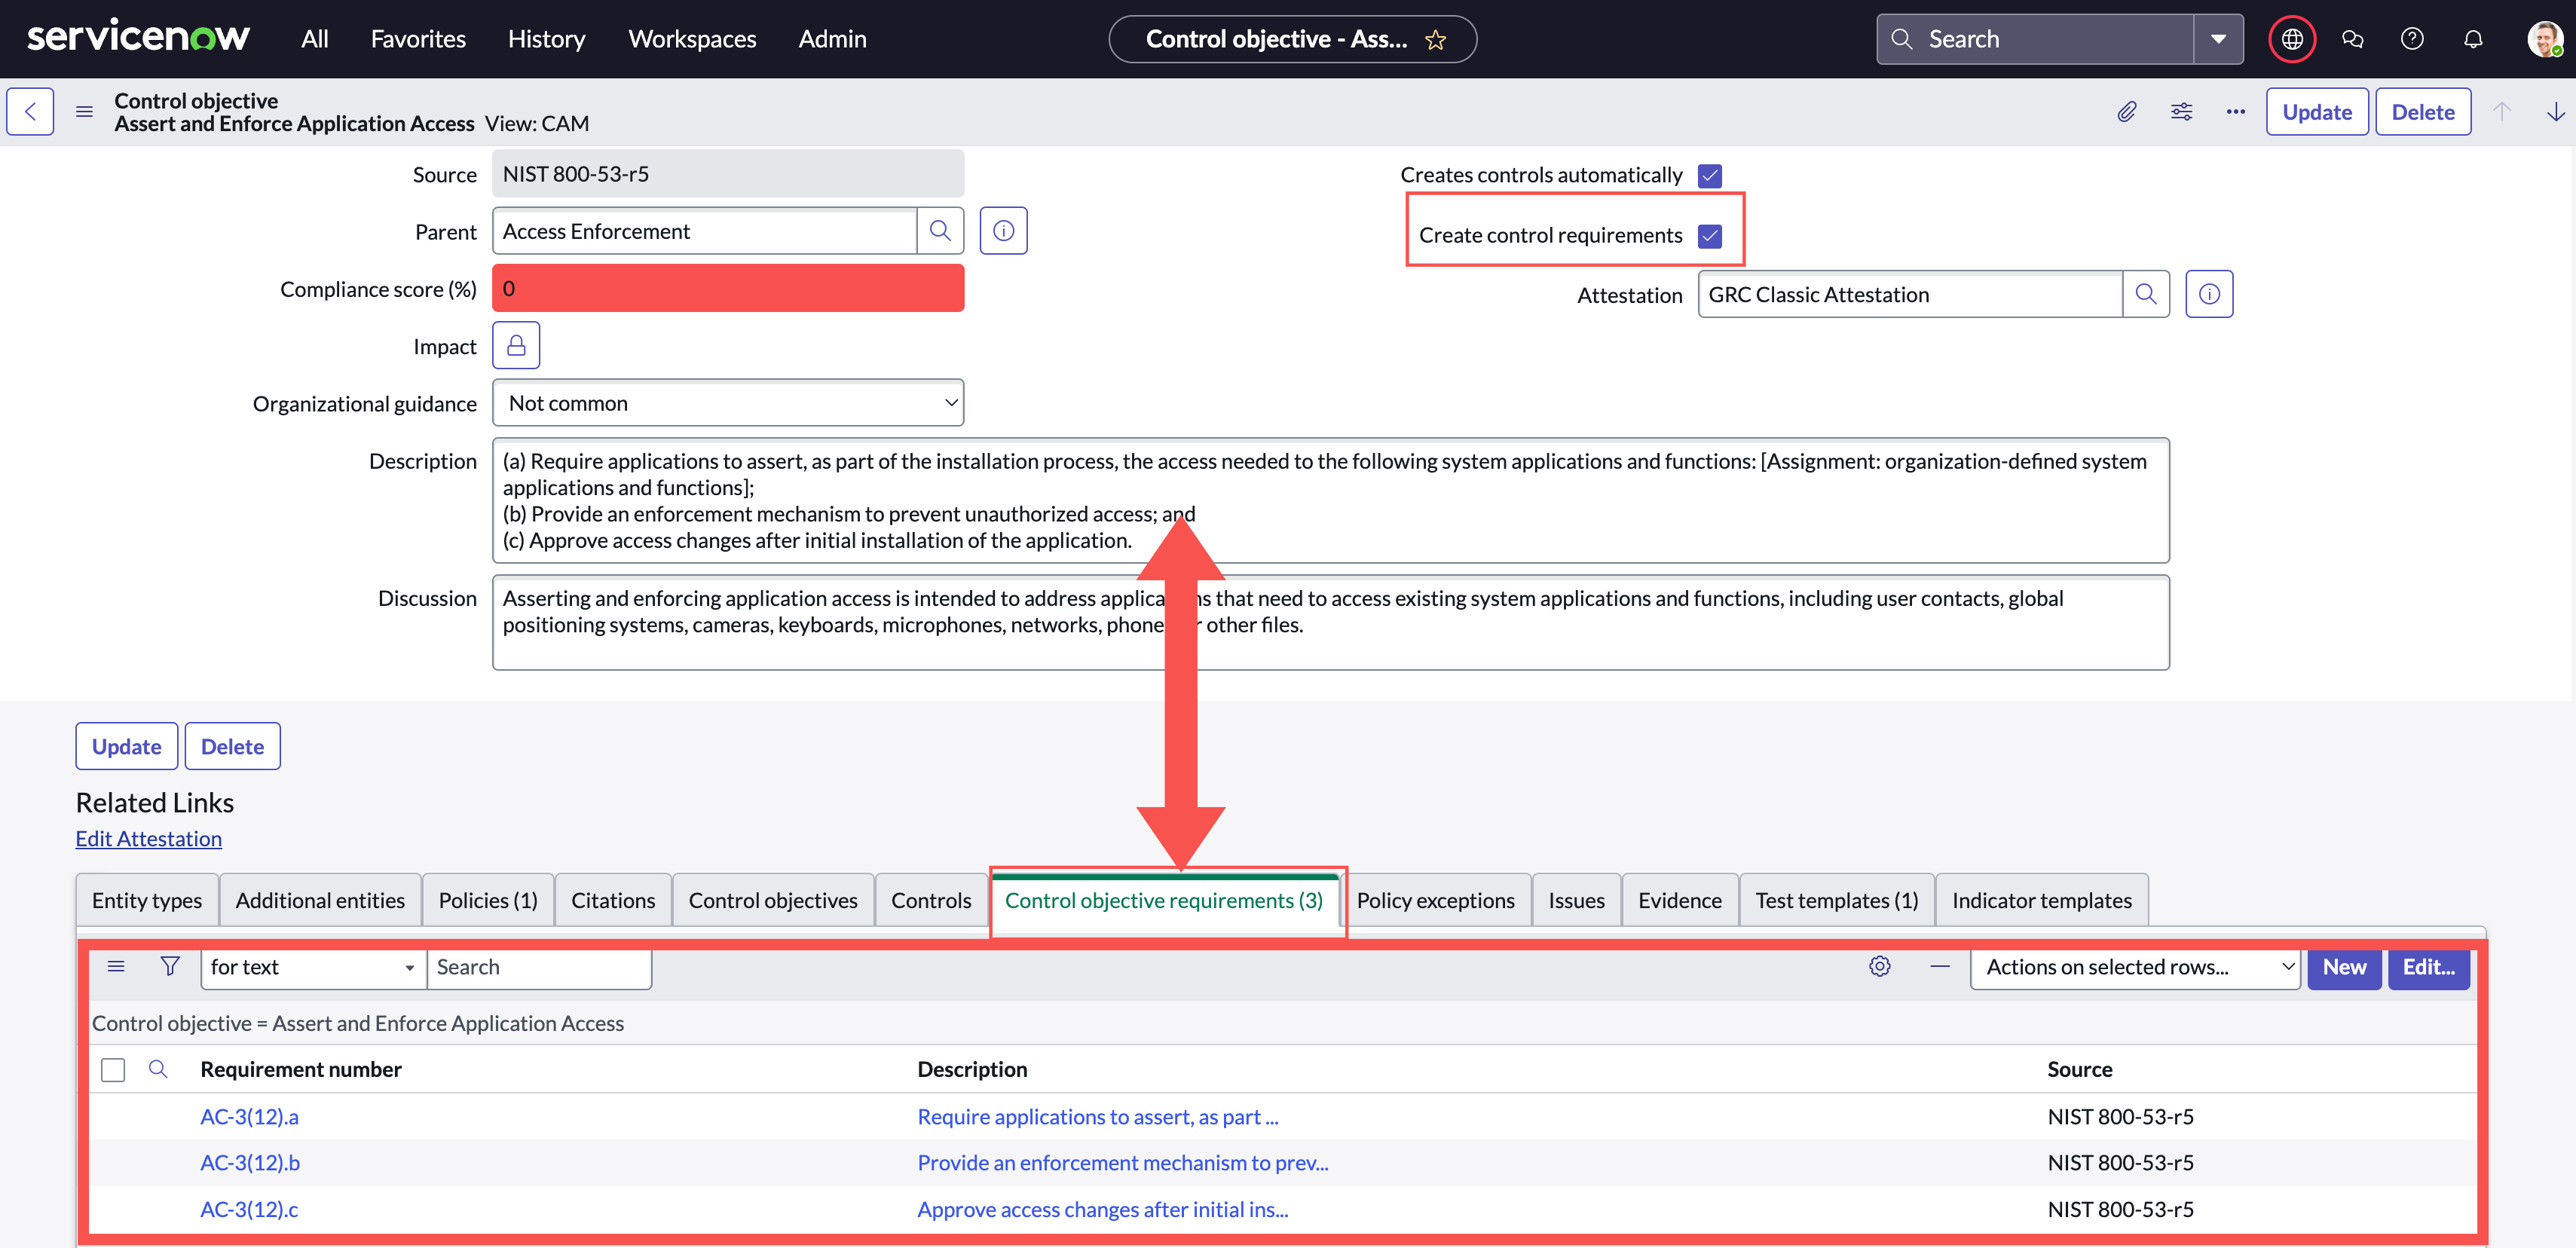This screenshot has height=1248, width=2576.
Task: Expand the global search dropdown arrow
Action: click(2218, 39)
